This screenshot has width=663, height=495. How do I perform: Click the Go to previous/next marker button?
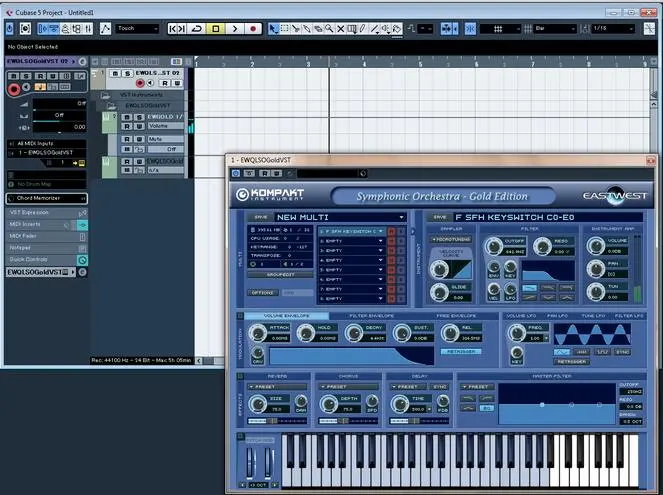[177, 29]
